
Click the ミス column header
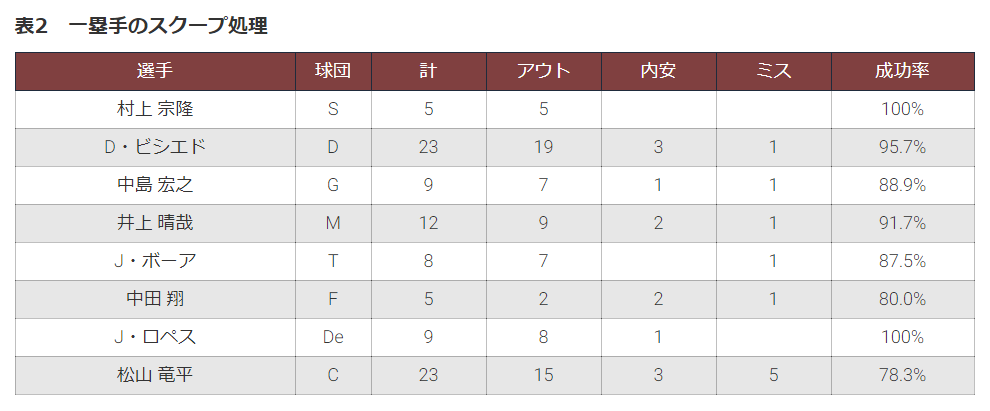pyautogui.click(x=773, y=71)
